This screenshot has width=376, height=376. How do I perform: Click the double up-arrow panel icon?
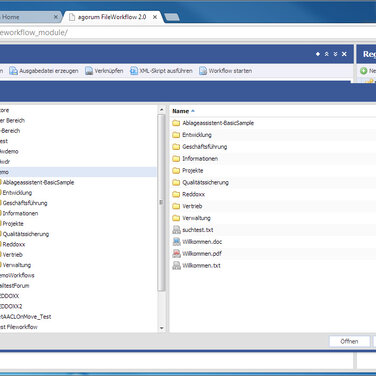[327, 54]
